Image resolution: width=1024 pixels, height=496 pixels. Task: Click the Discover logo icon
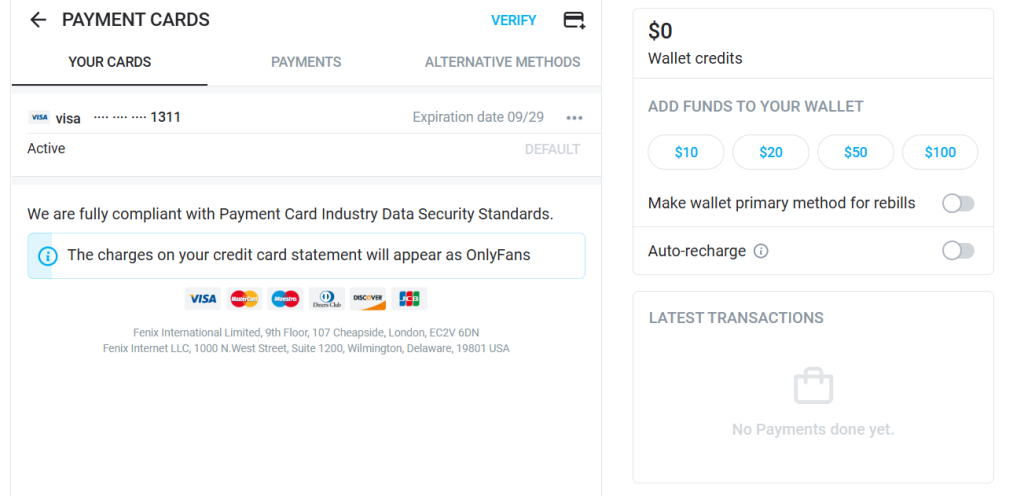pos(368,299)
